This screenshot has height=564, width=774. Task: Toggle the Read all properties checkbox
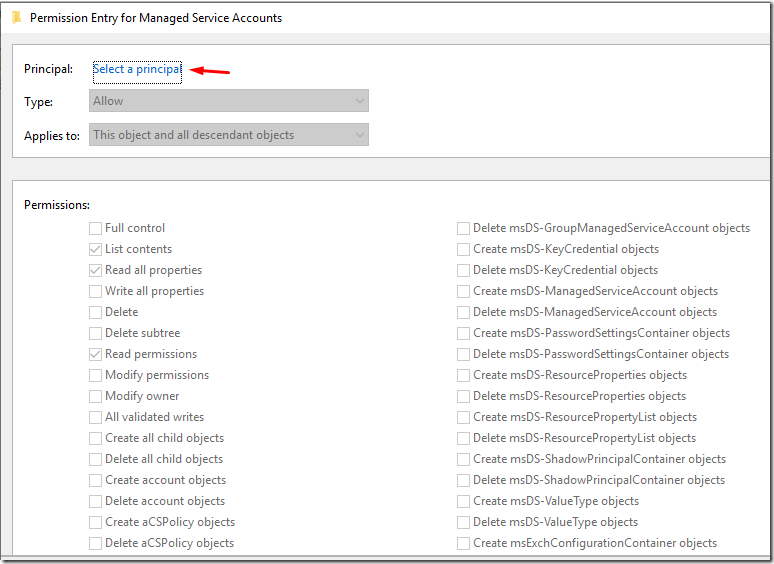click(x=95, y=270)
